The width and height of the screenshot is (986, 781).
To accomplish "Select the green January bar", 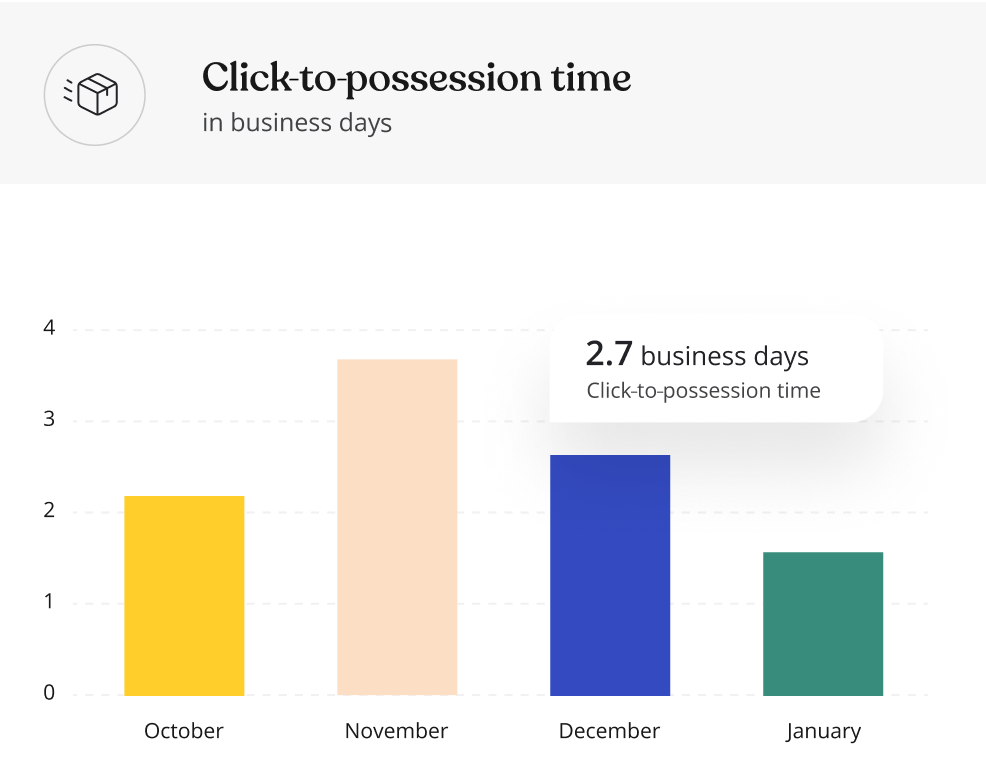I will 823,624.
